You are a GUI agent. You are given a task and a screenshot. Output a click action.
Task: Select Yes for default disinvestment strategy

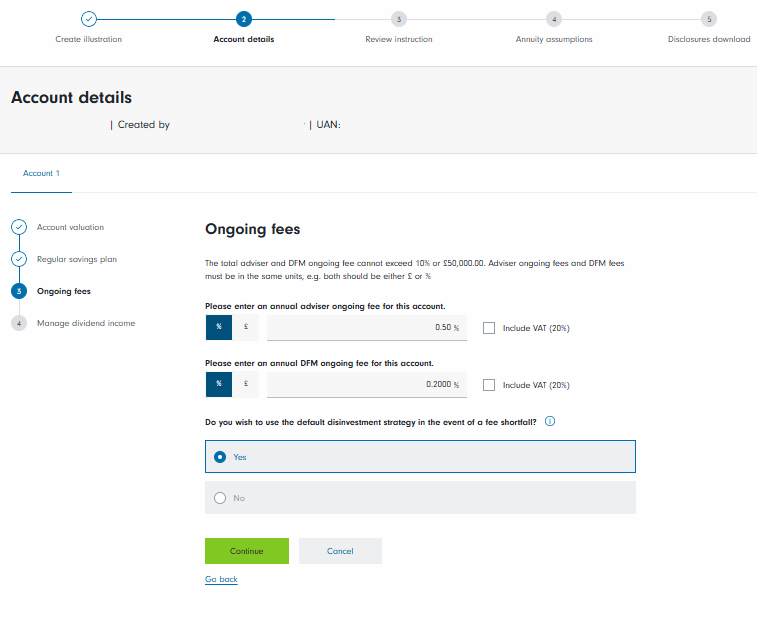point(221,456)
